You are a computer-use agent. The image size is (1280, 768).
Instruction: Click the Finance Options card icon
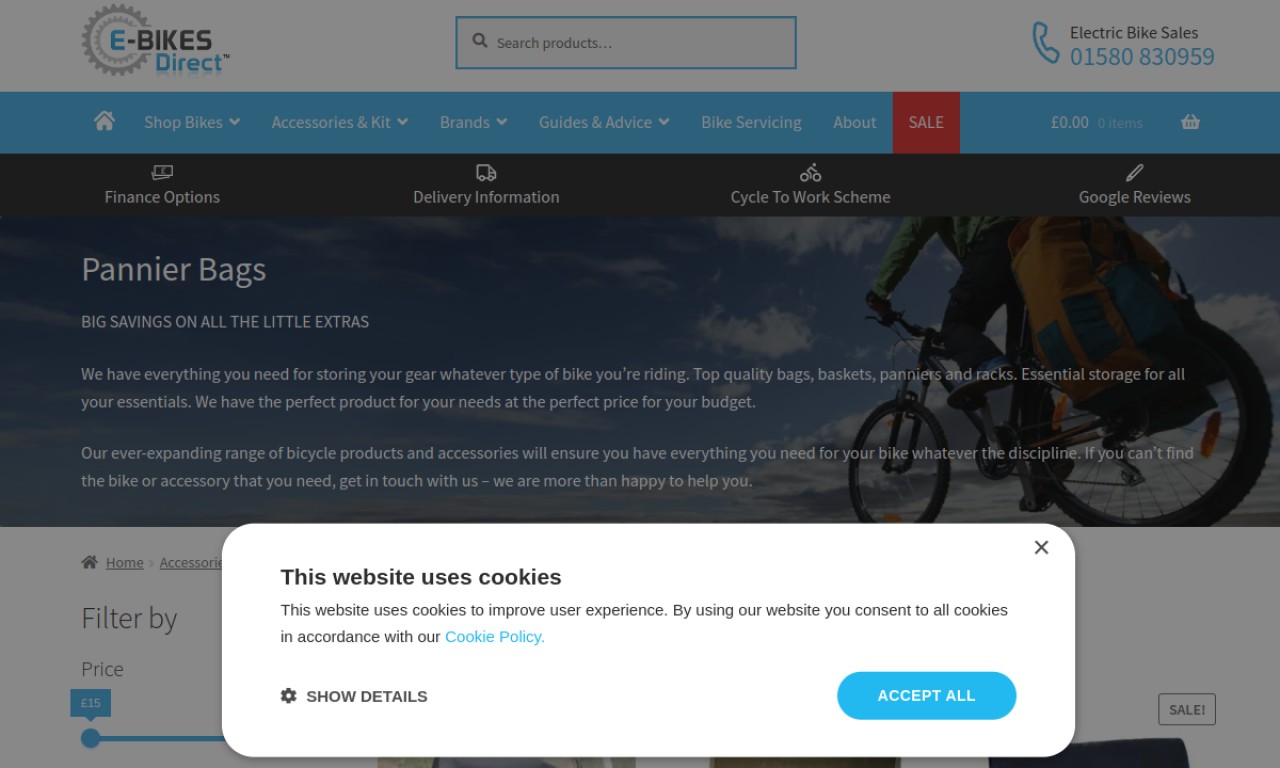[x=162, y=172]
